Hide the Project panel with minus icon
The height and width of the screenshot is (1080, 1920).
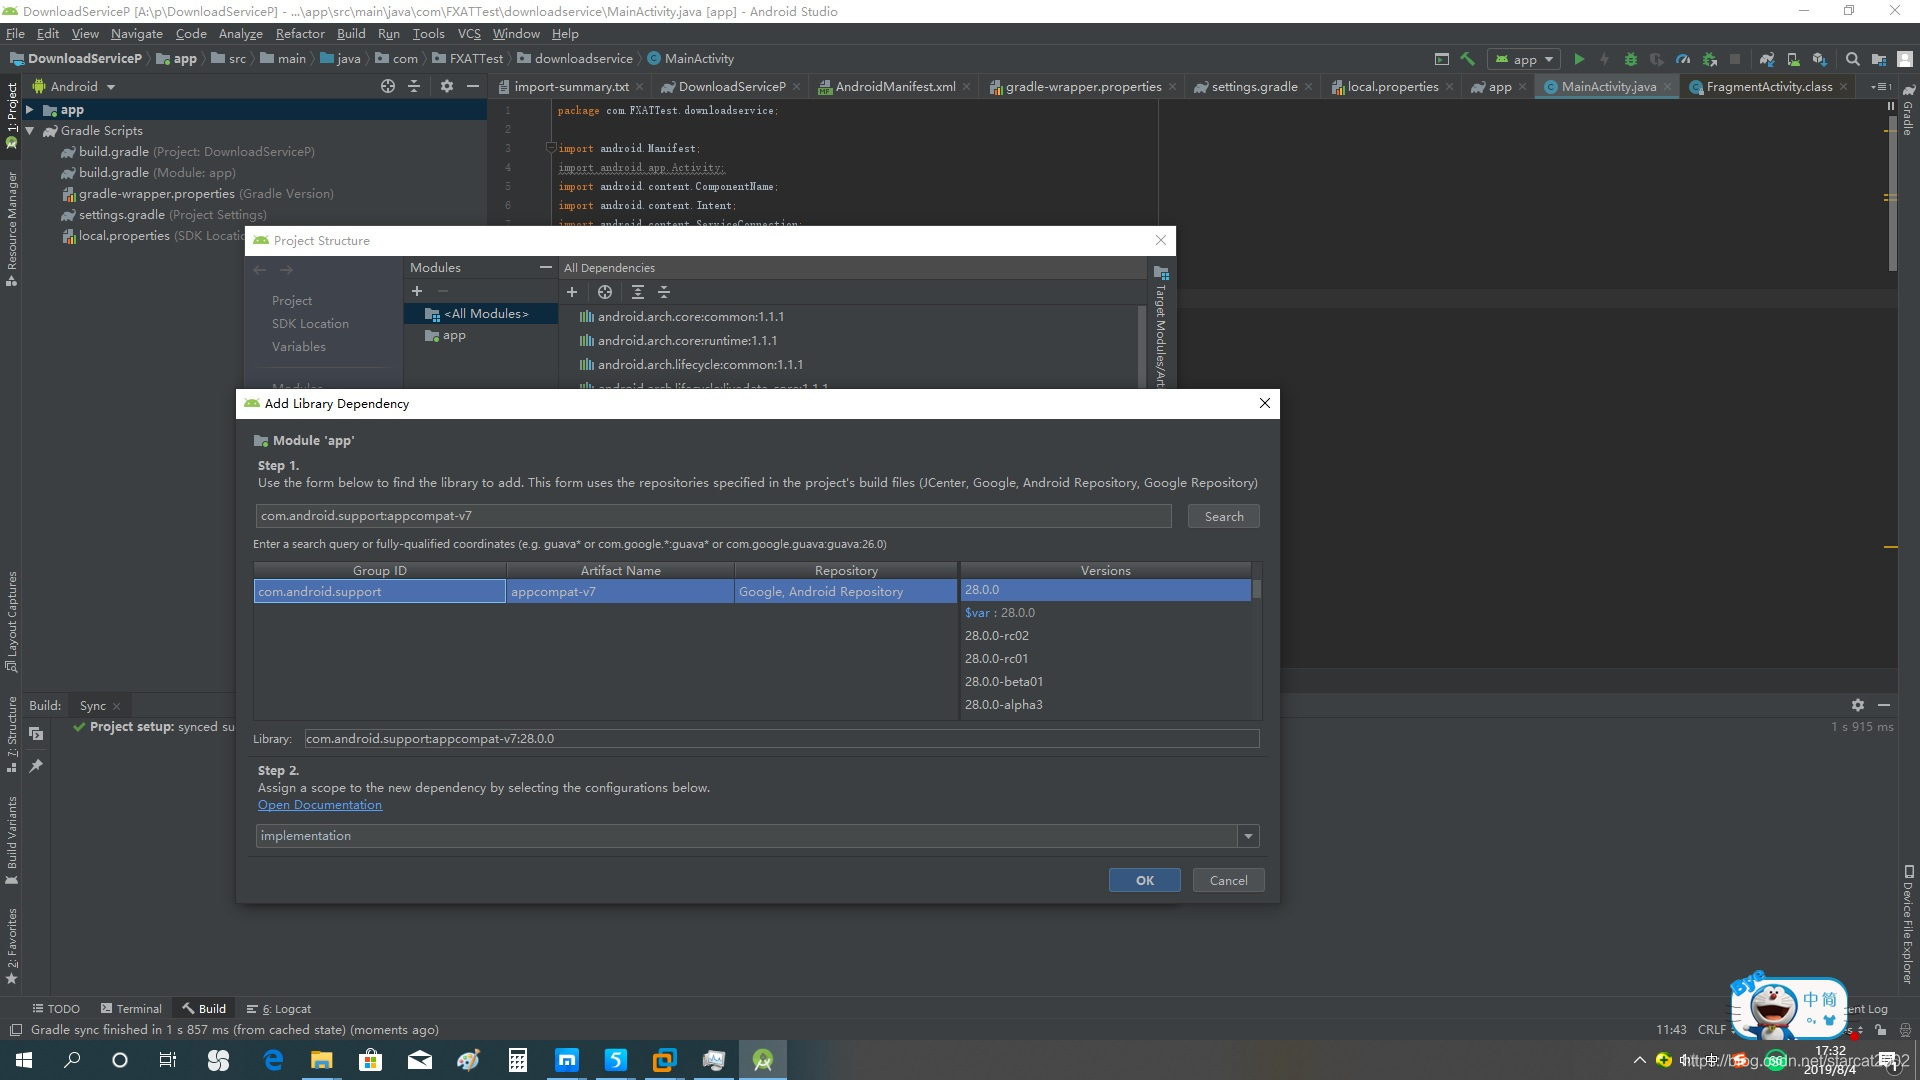pyautogui.click(x=473, y=86)
